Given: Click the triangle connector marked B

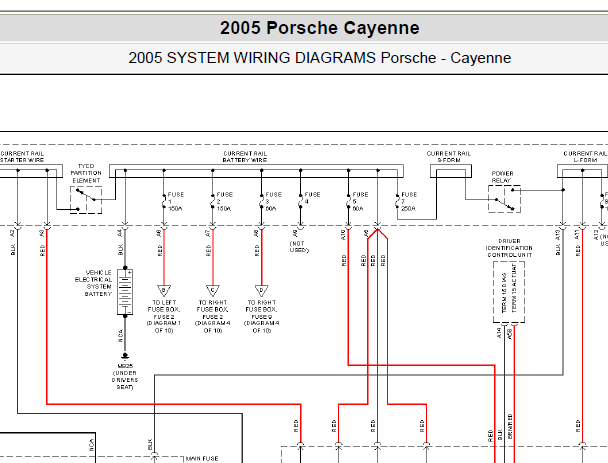Looking at the screenshot, I should click(x=164, y=290).
